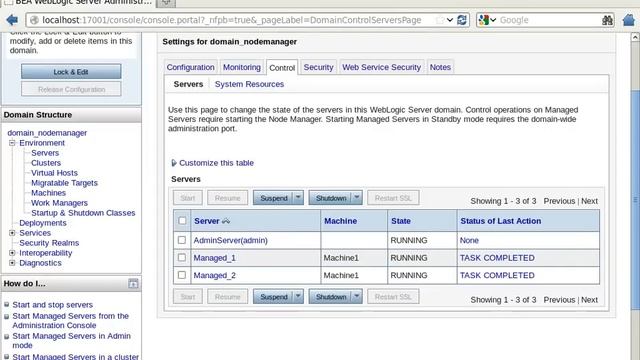Go to browser home icon
The image size is (640, 360).
pyautogui.click(x=629, y=20)
